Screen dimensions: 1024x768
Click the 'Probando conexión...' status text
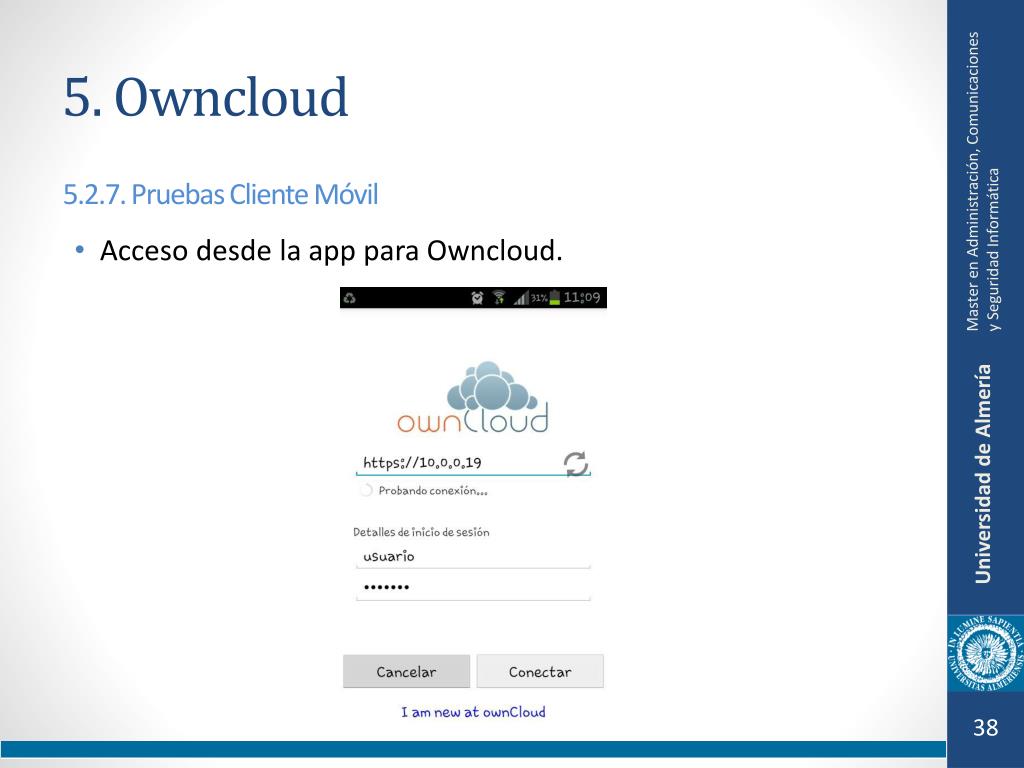point(433,490)
